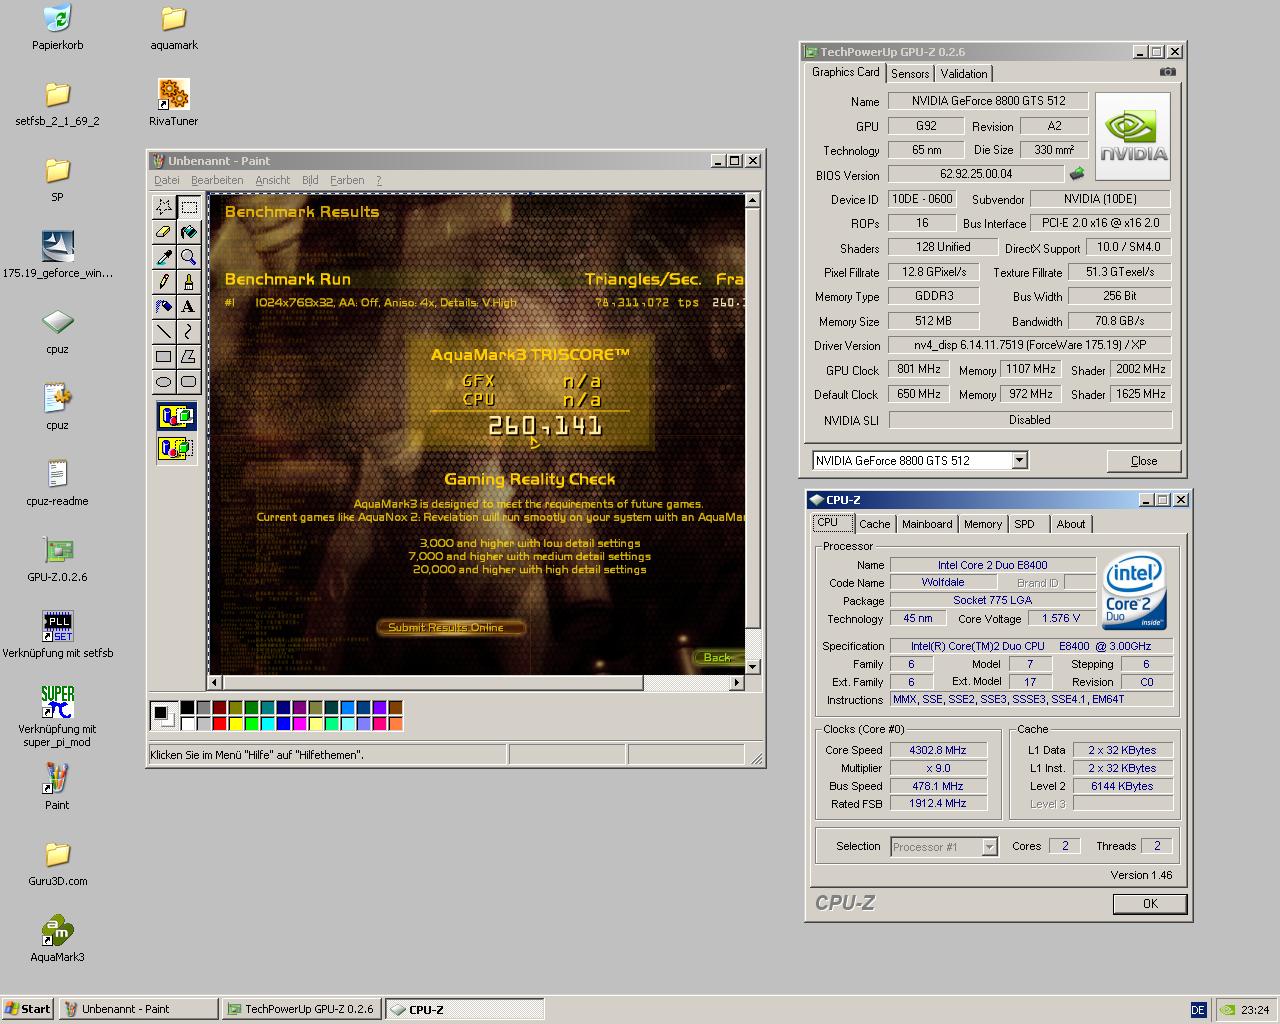Viewport: 1280px width, 1024px height.
Task: Select the rectangular Select tool in Paint
Action: click(189, 207)
